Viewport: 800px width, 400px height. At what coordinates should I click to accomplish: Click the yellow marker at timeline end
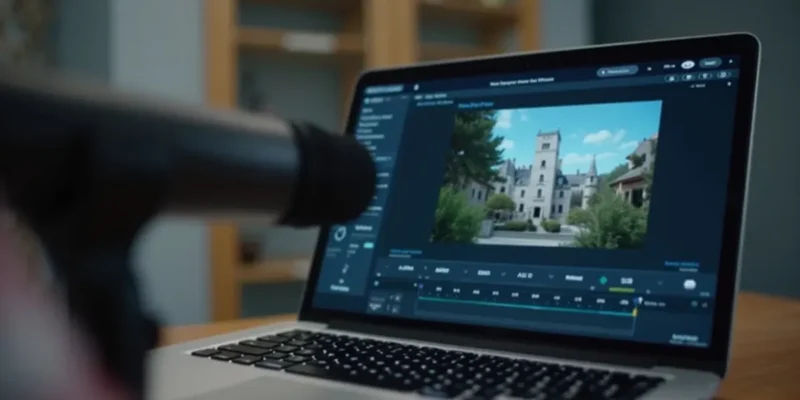(x=635, y=312)
